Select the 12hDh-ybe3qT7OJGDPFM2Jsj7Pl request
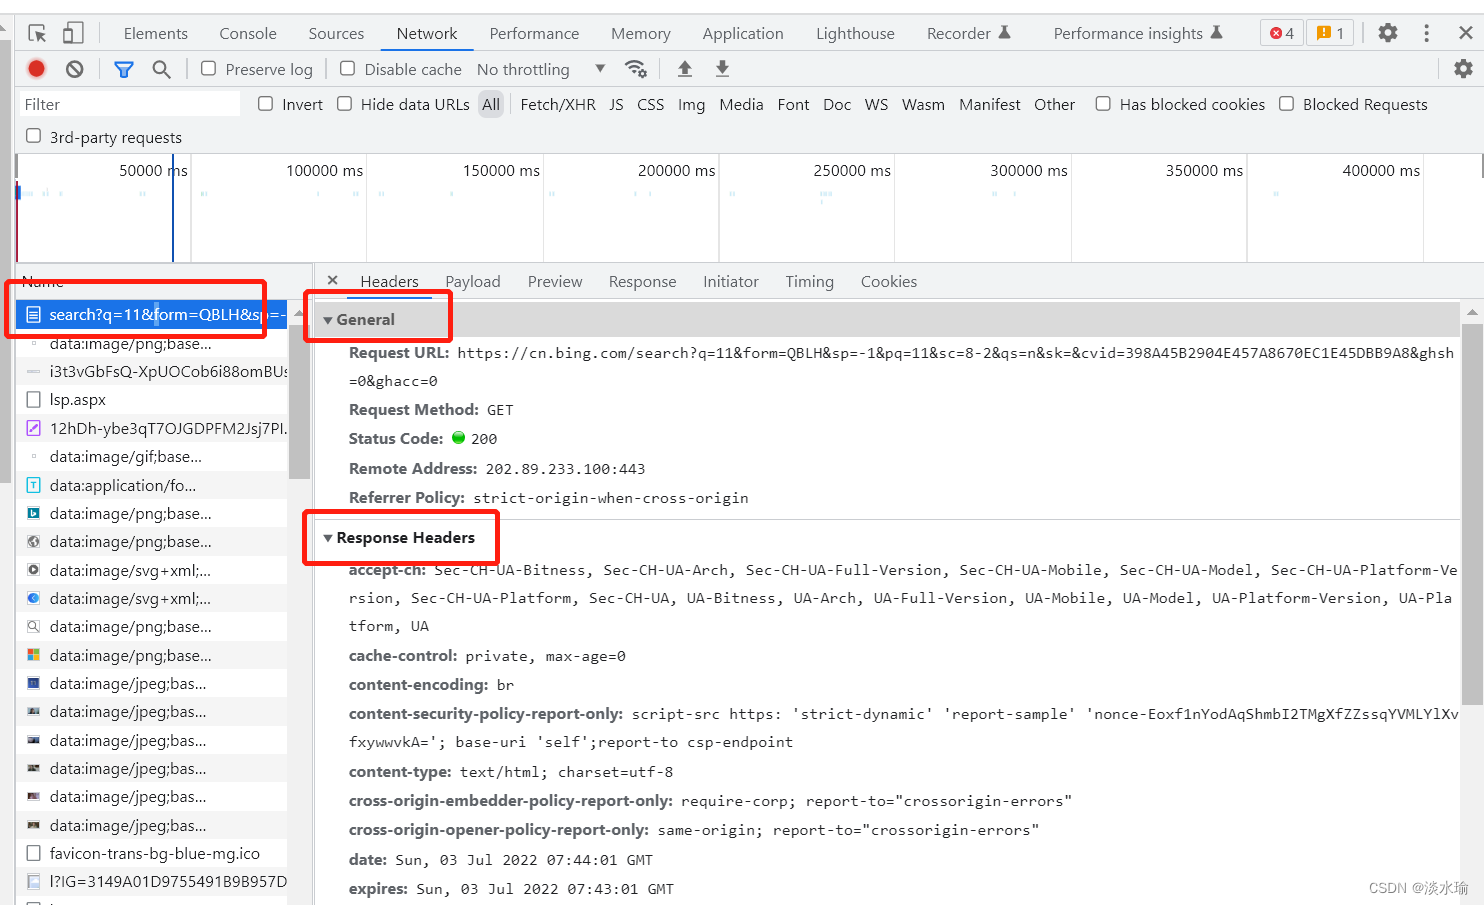Image resolution: width=1484 pixels, height=905 pixels. (151, 429)
